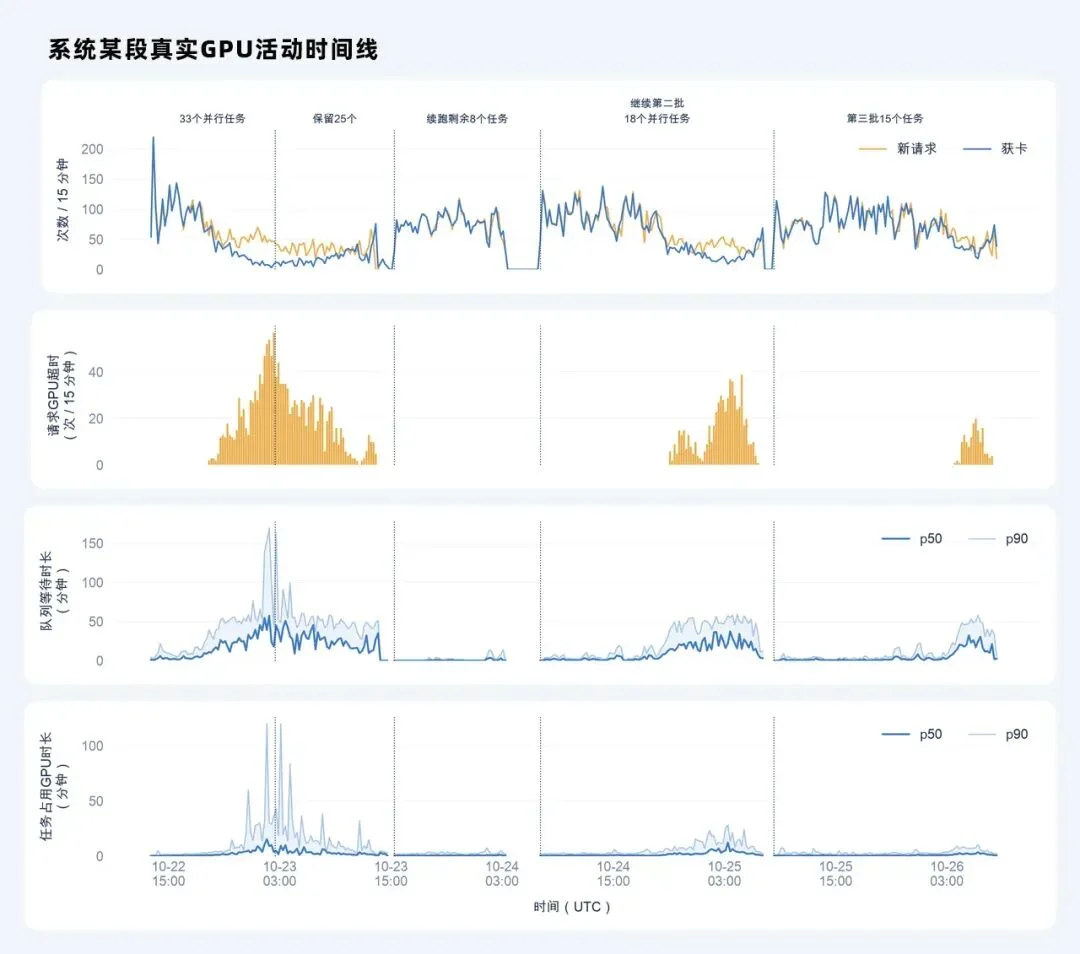Image resolution: width=1080 pixels, height=954 pixels.
Task: Click the p90 legend label in 队列等待时长 chart
Action: pyautogui.click(x=1017, y=539)
